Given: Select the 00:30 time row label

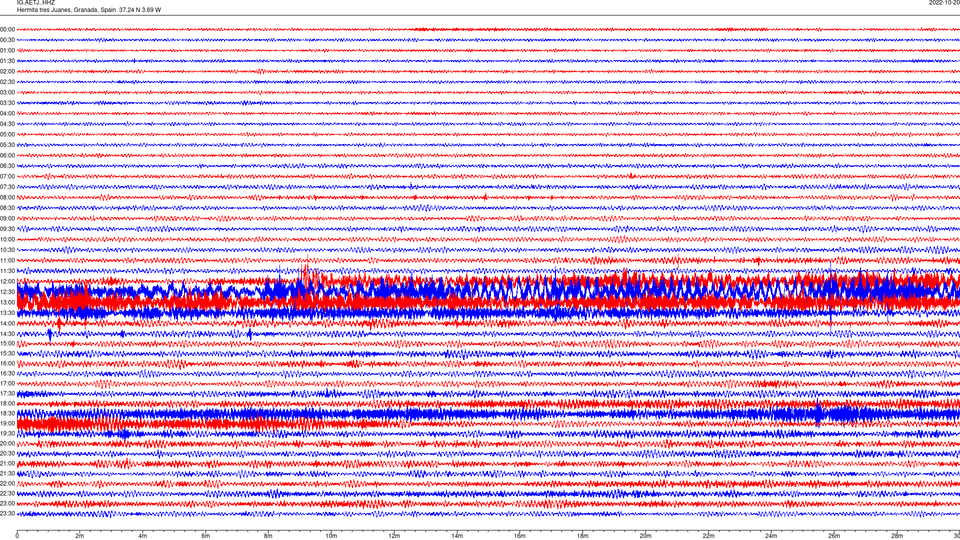Looking at the screenshot, I should coord(7,40).
